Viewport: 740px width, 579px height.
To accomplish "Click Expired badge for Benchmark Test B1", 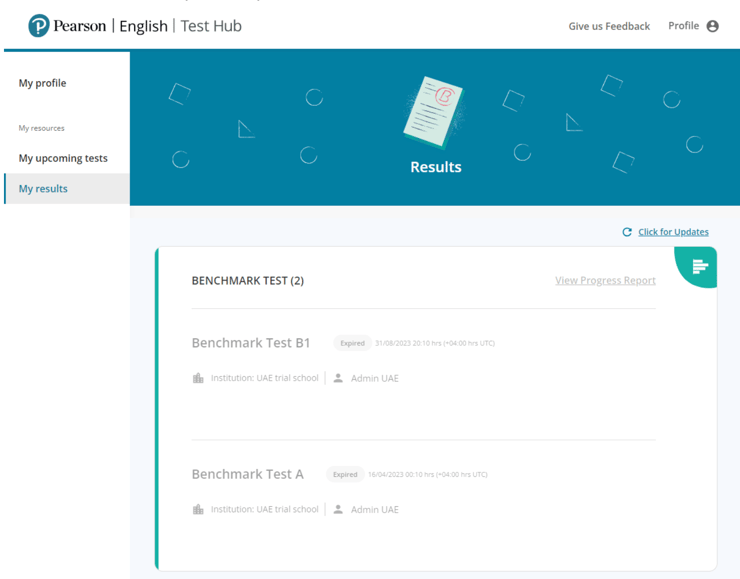I will pyautogui.click(x=353, y=343).
